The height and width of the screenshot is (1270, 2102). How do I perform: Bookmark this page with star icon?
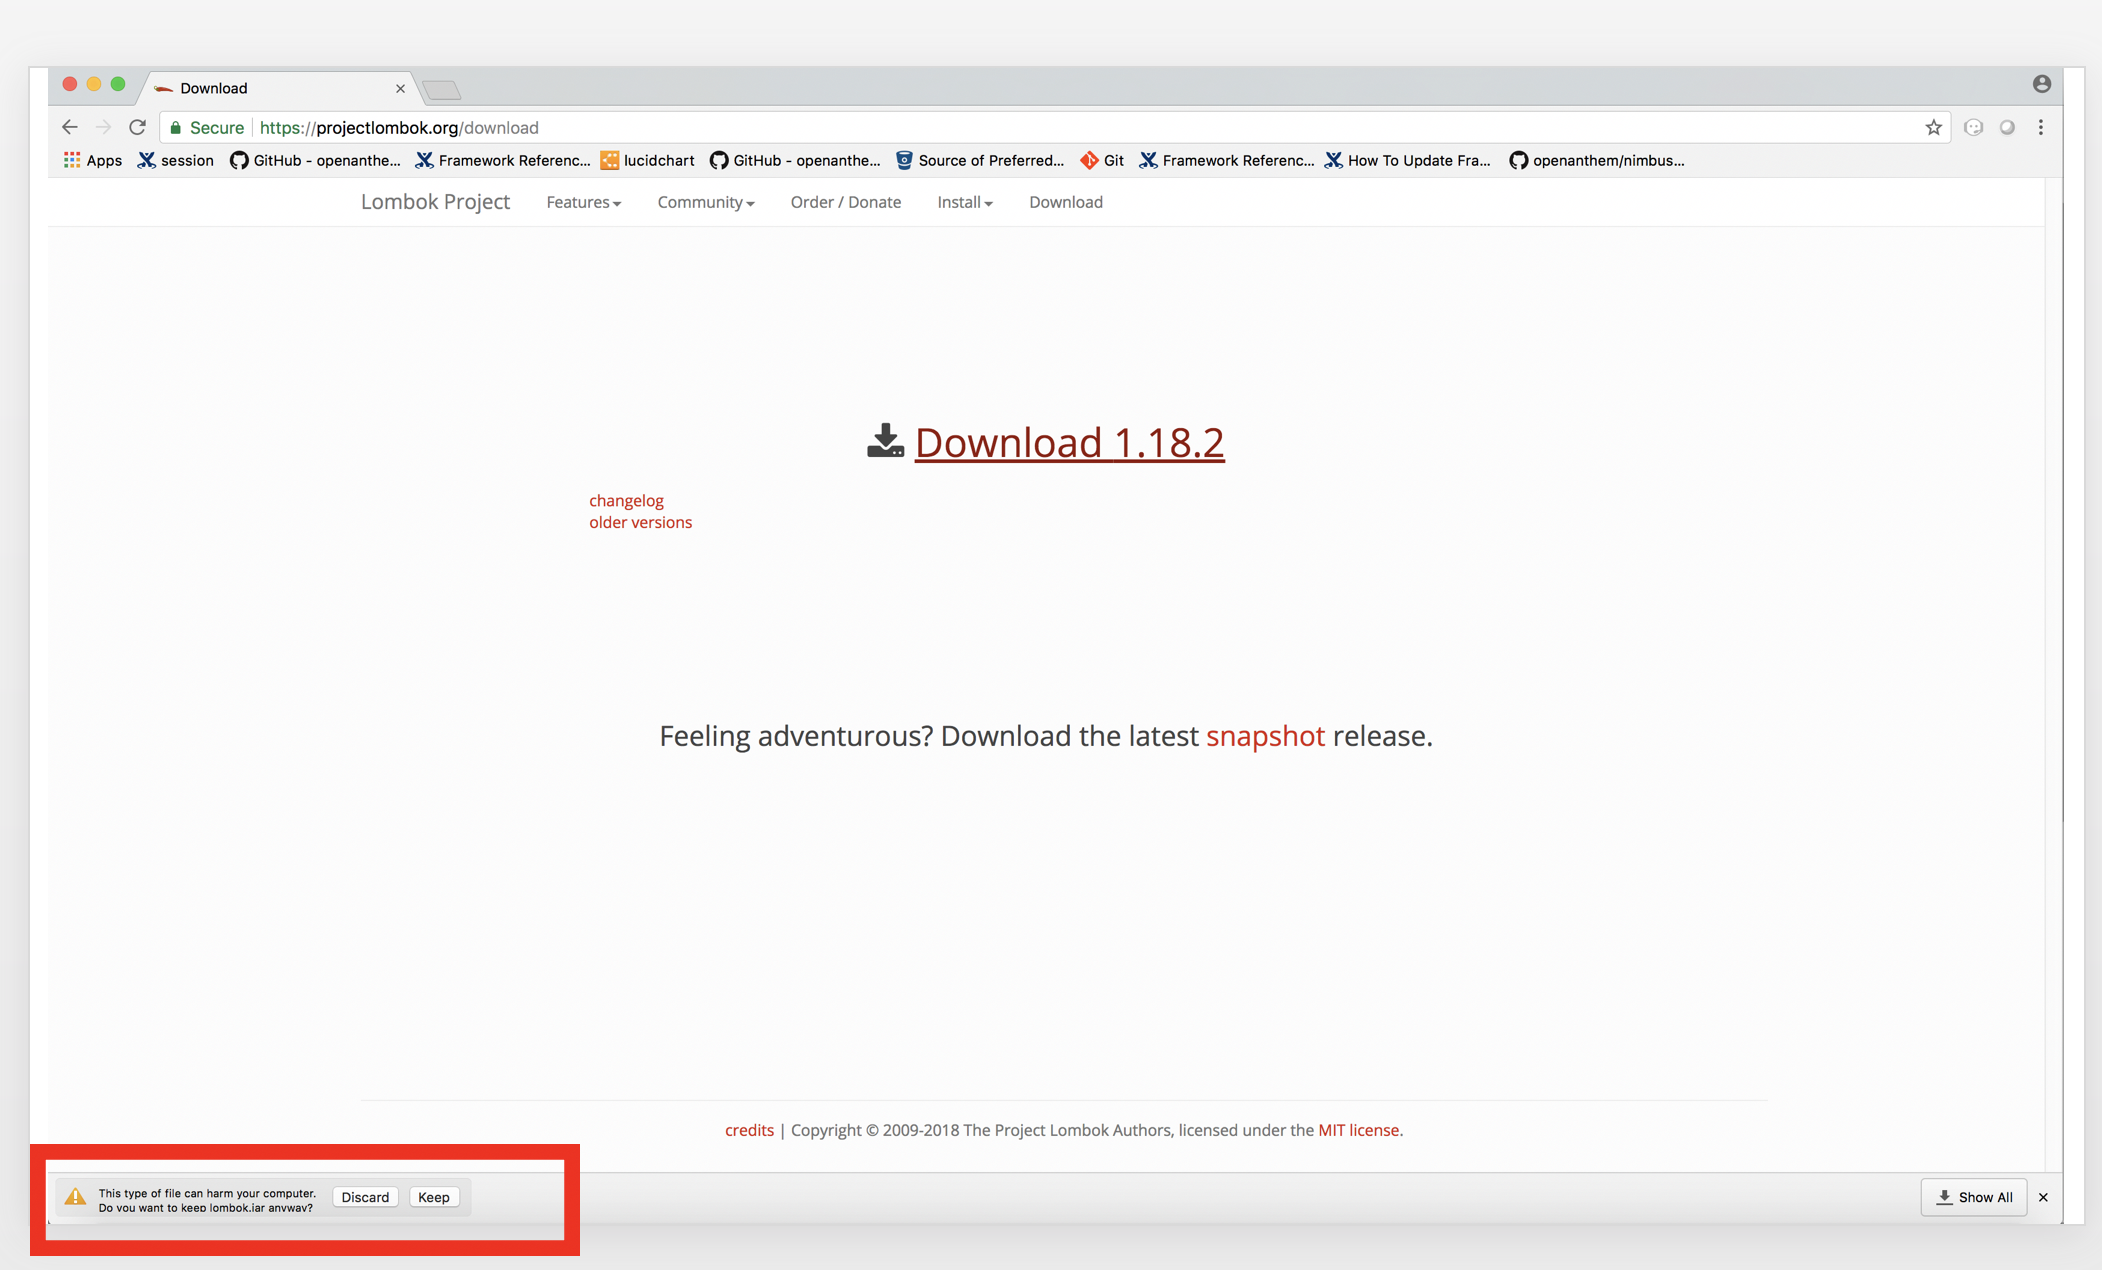click(x=1933, y=127)
